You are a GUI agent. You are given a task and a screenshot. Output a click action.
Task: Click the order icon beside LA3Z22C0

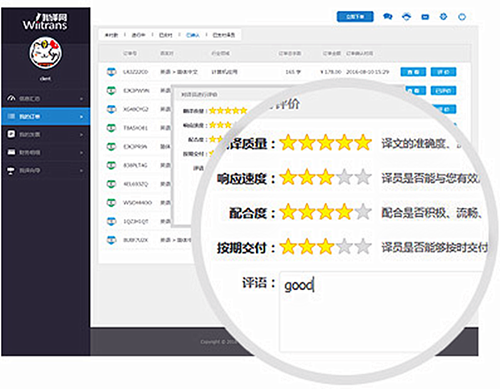[x=111, y=72]
